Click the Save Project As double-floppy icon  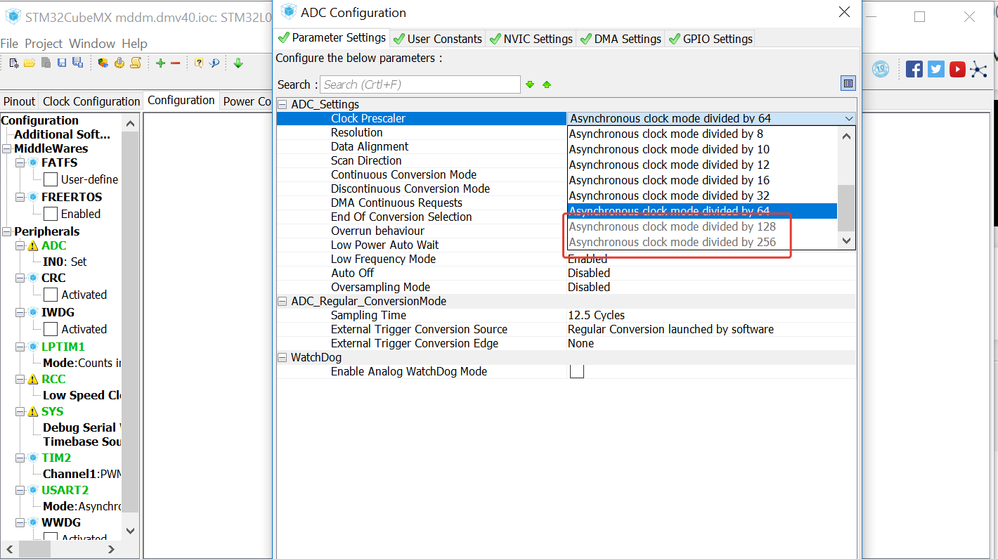[x=78, y=63]
